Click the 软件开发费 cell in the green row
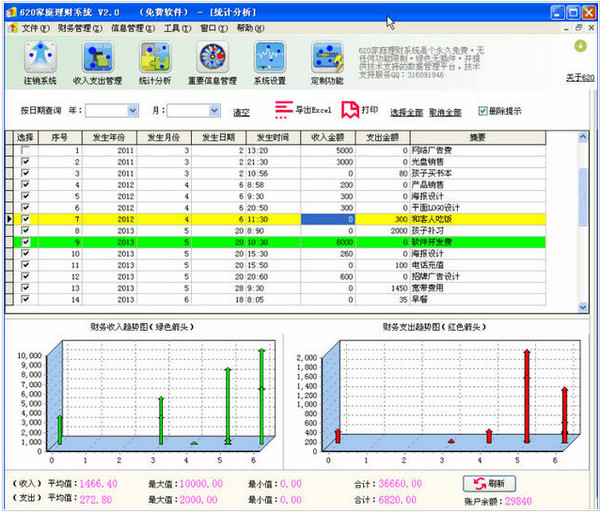The height and width of the screenshot is (514, 600). tap(478, 242)
